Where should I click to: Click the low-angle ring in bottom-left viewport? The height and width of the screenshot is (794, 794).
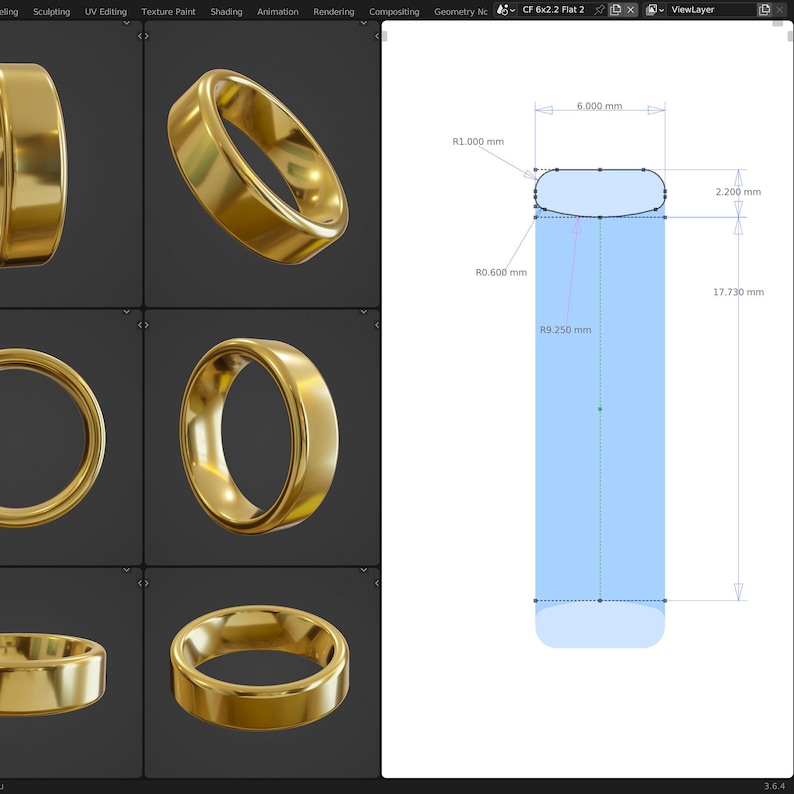(x=51, y=684)
